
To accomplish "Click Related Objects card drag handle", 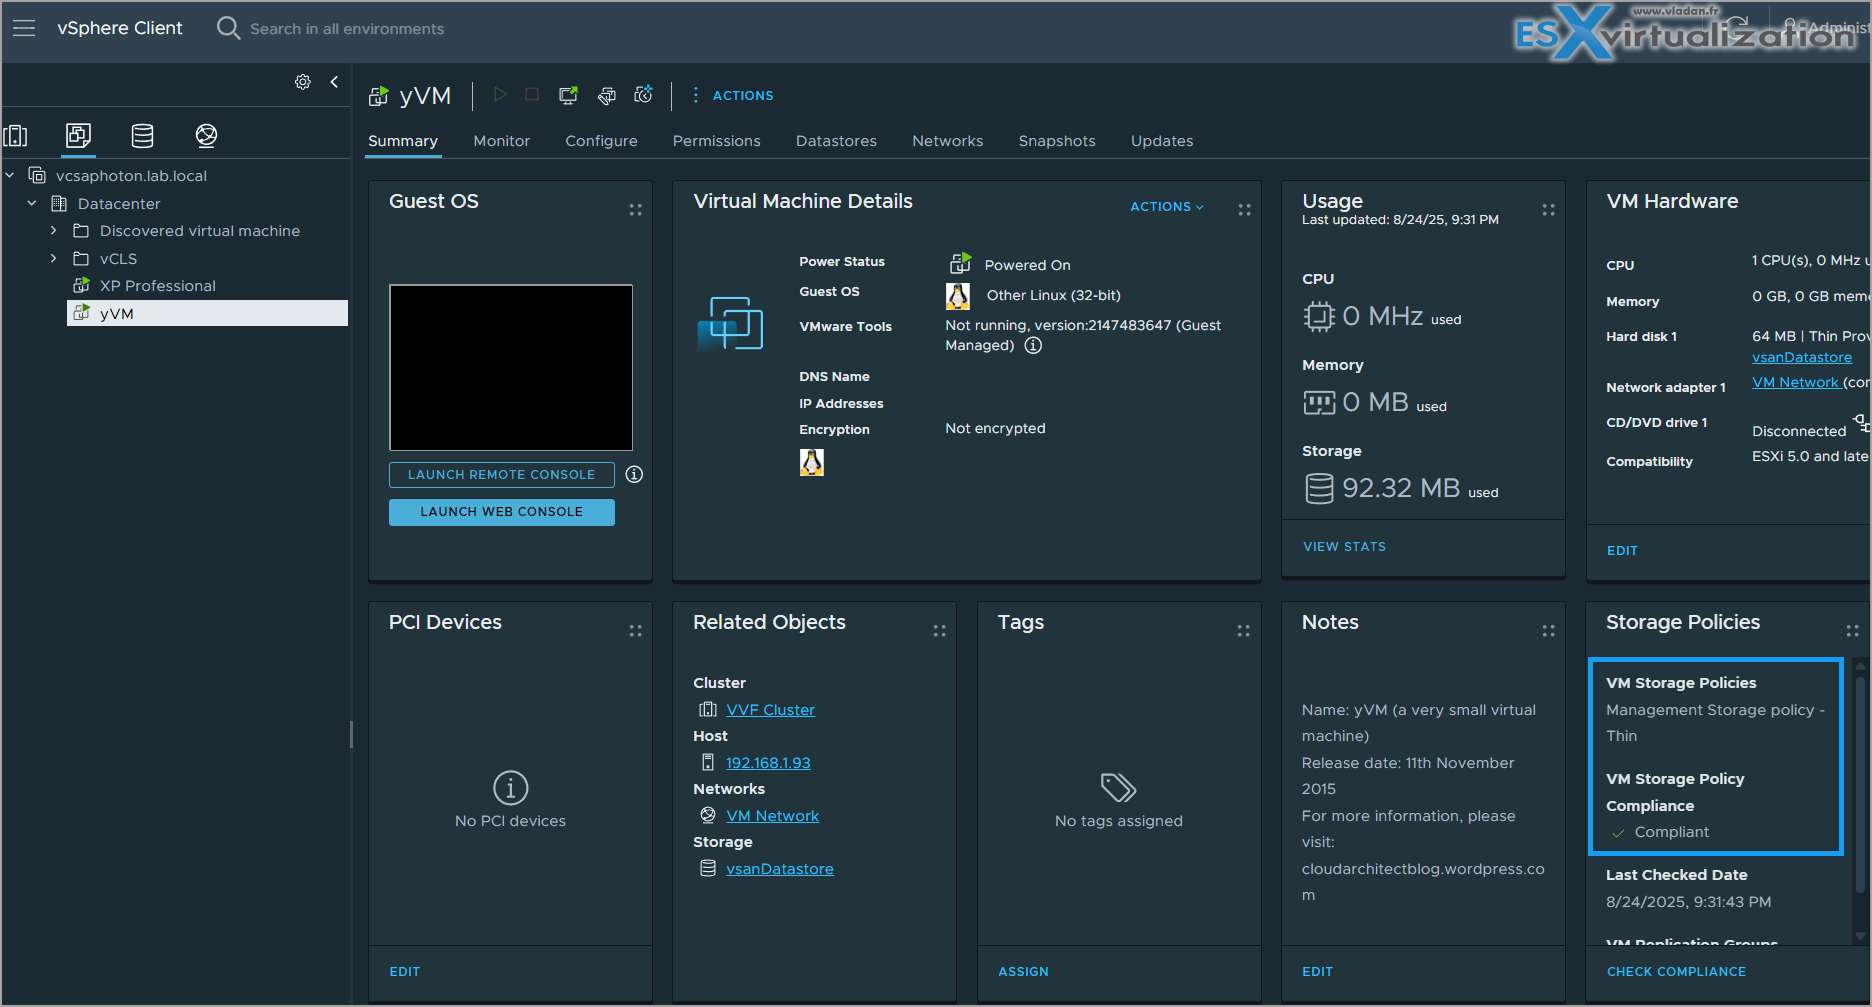I will click(939, 631).
